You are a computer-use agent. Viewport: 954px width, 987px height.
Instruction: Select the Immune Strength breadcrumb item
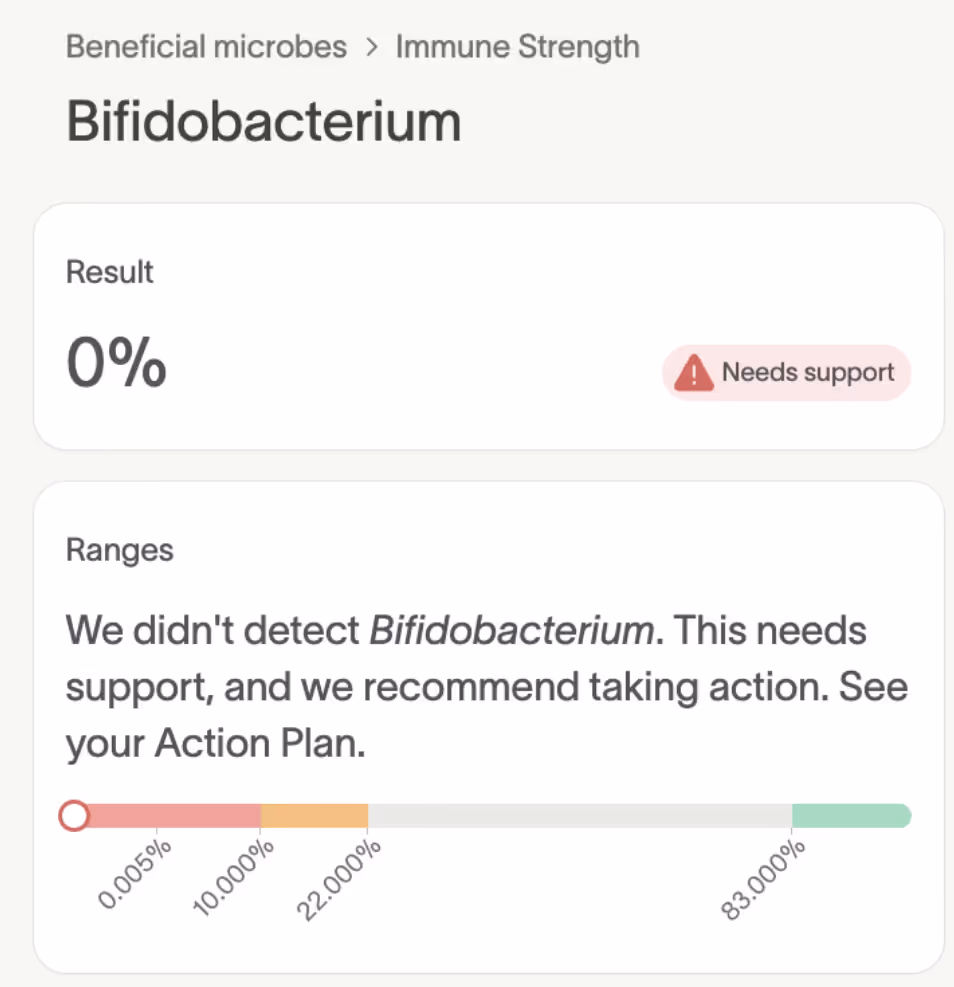click(x=517, y=46)
